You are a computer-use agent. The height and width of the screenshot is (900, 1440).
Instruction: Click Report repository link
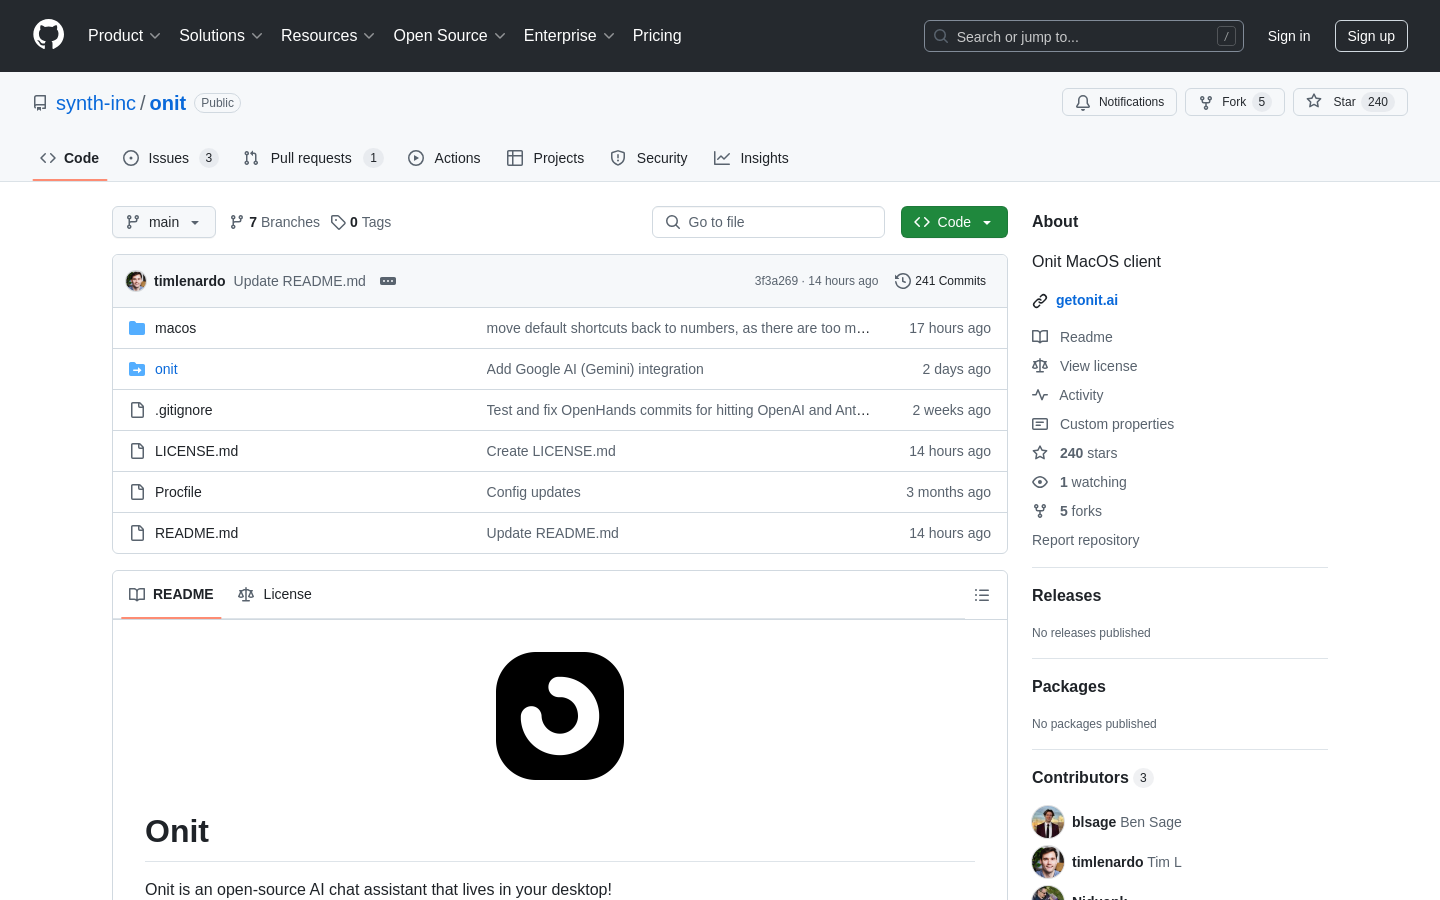(x=1085, y=540)
